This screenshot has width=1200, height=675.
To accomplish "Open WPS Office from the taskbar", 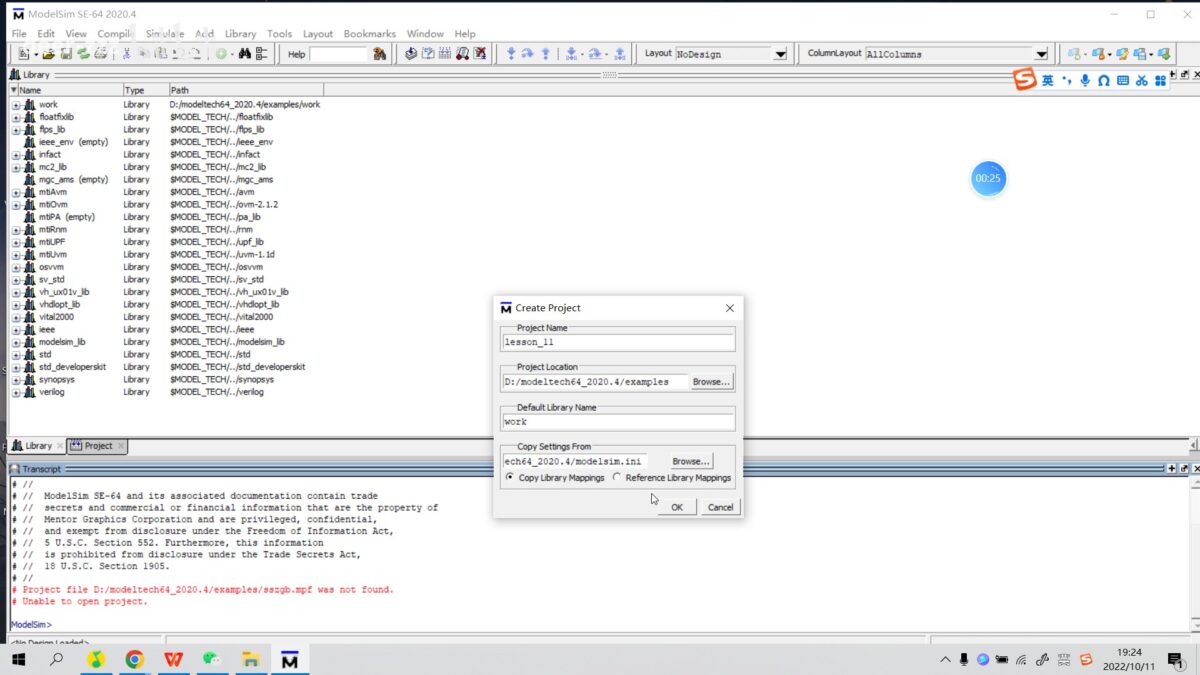I will pos(173,659).
